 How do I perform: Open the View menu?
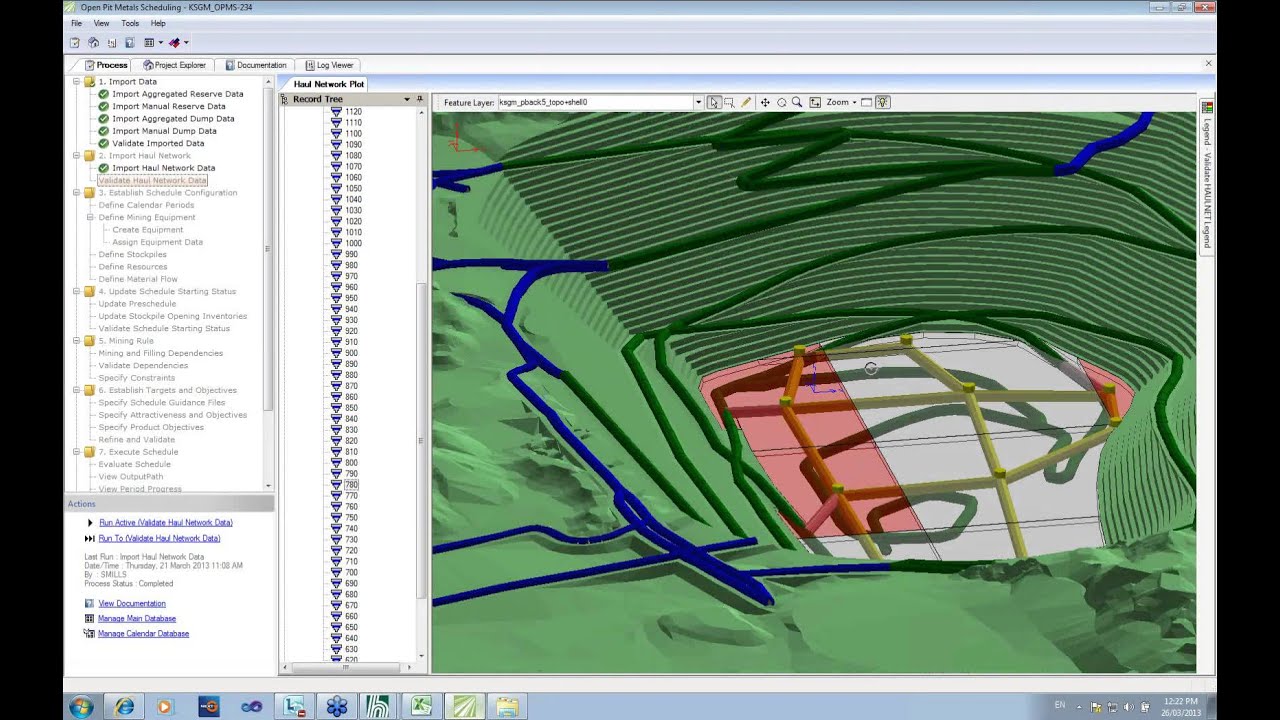pyautogui.click(x=101, y=23)
